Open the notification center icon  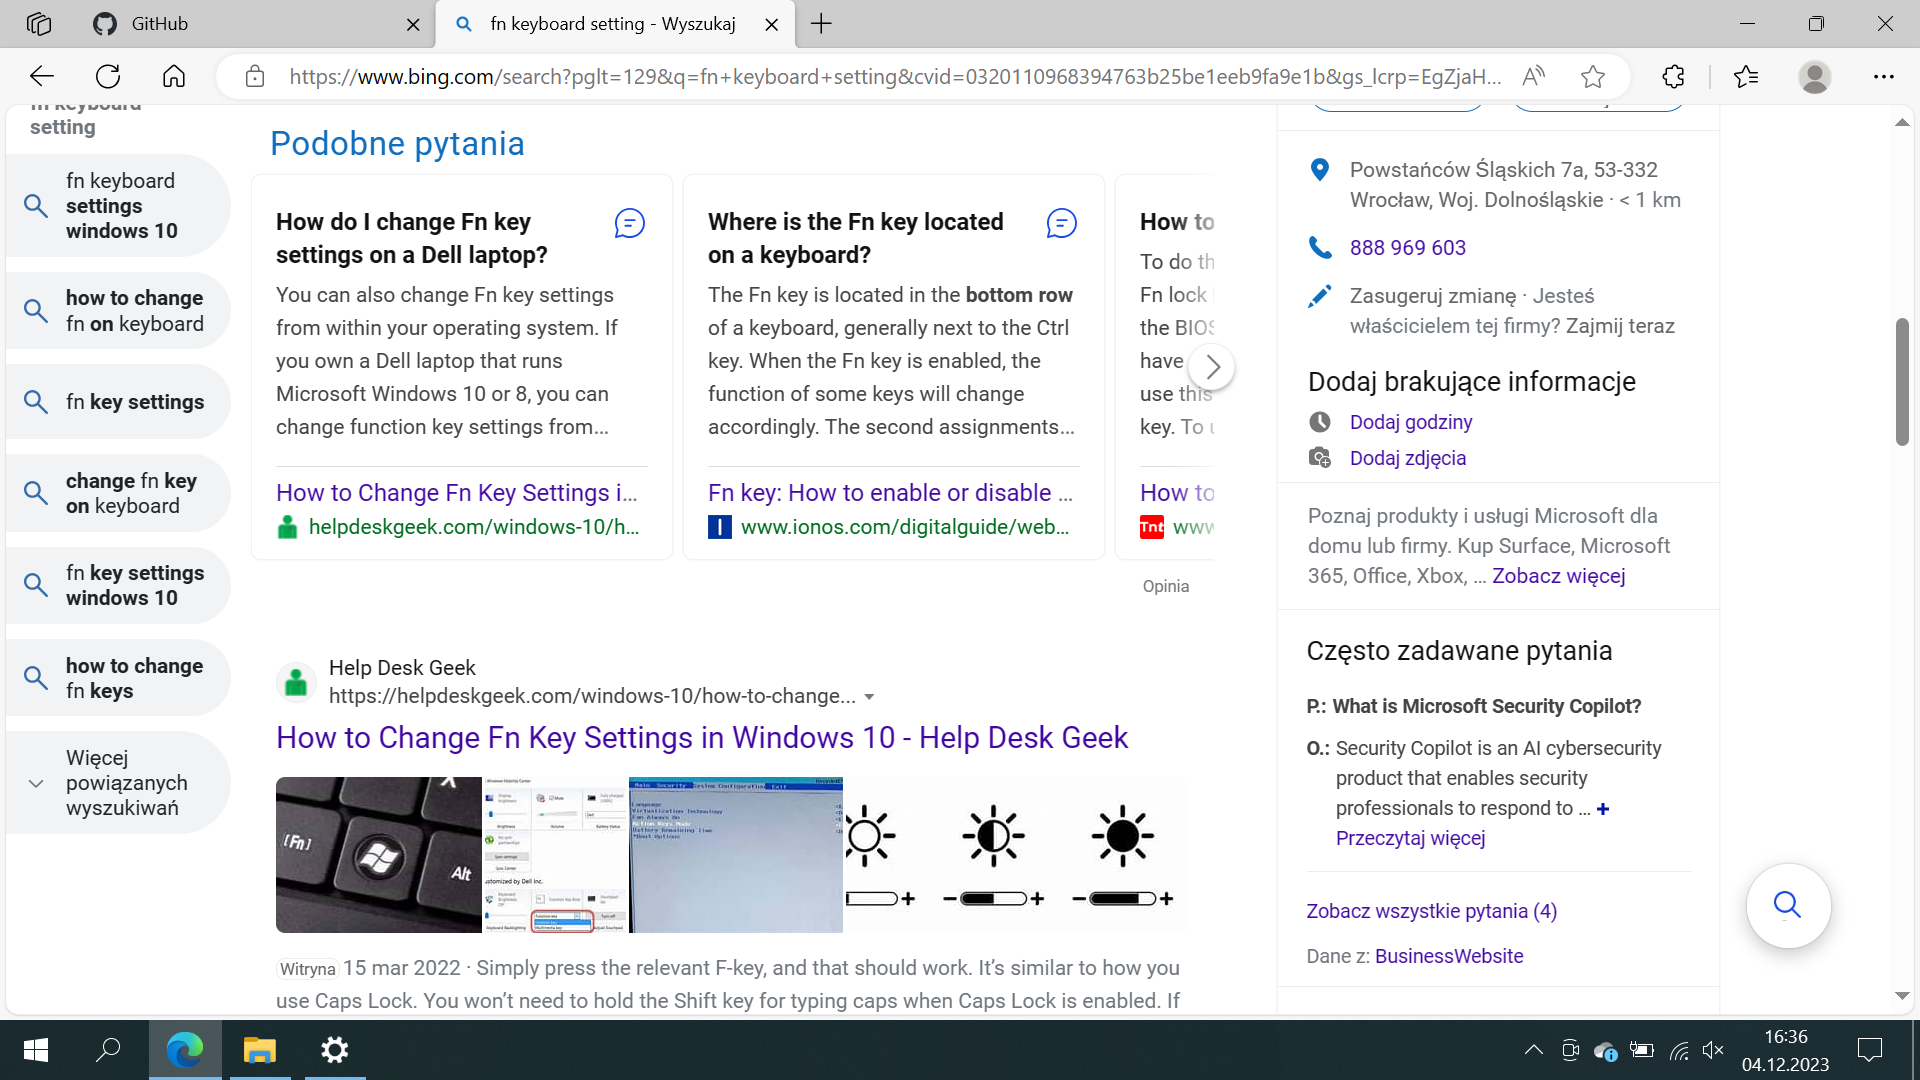1869,1050
